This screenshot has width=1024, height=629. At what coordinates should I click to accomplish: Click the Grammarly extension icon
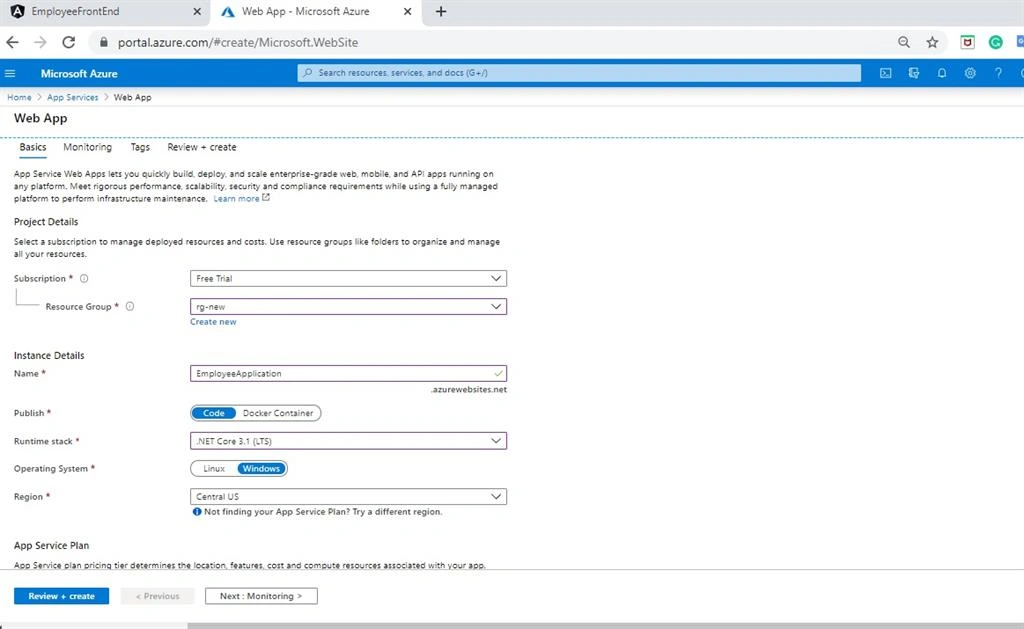(995, 42)
